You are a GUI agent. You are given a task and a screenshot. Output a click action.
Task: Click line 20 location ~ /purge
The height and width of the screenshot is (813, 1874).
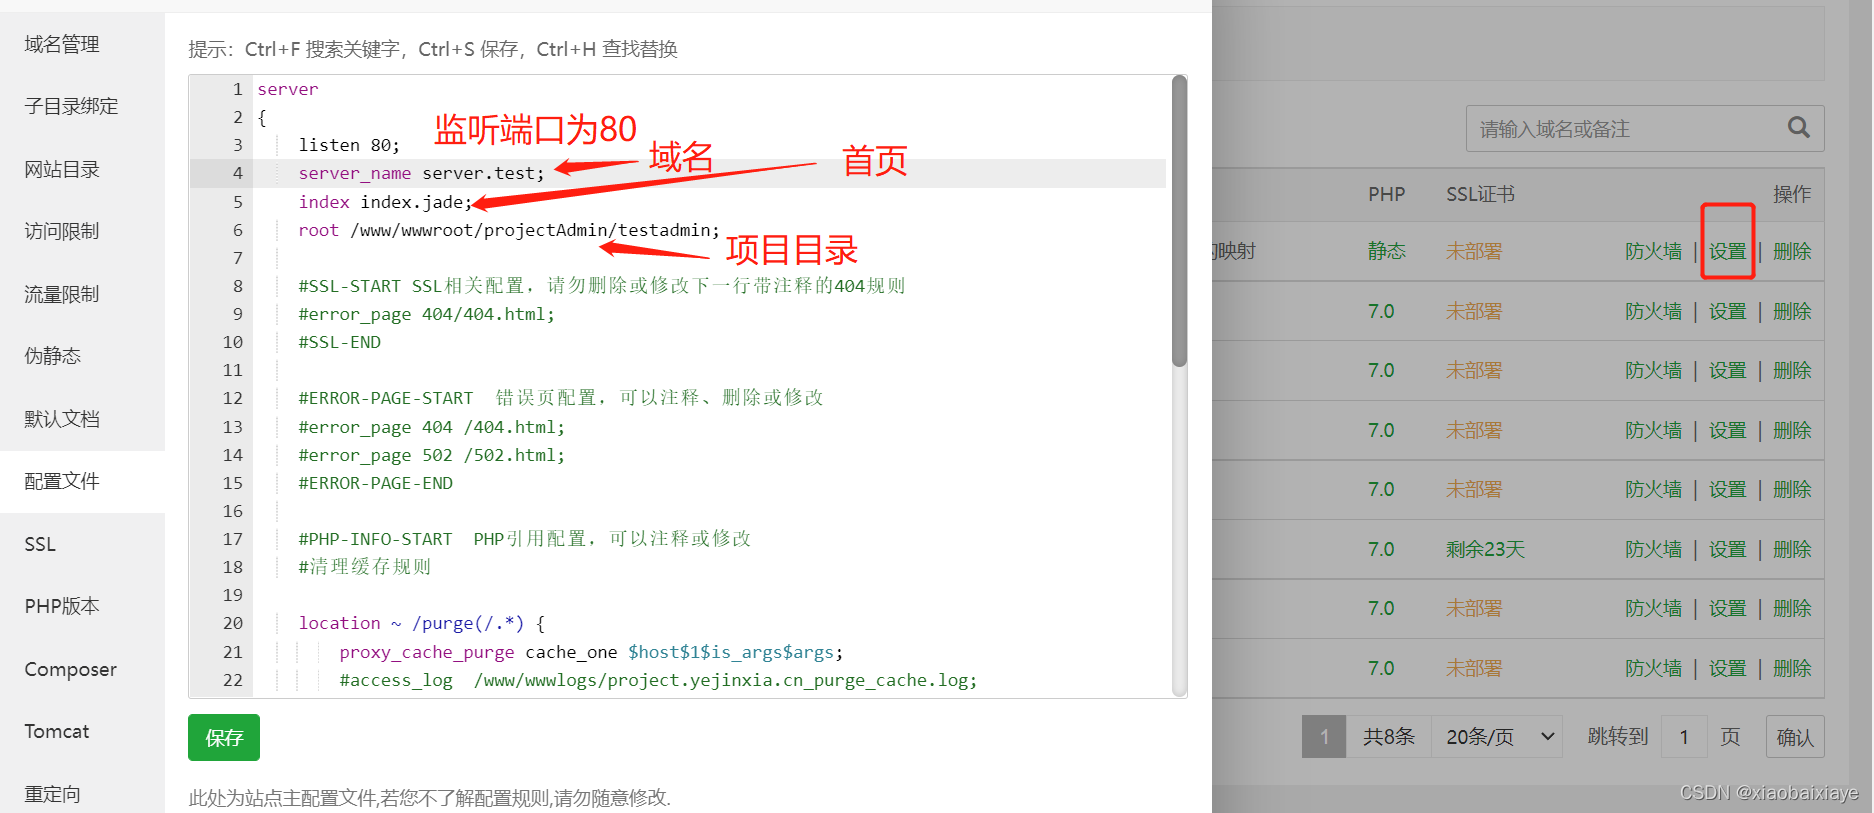click(x=422, y=623)
